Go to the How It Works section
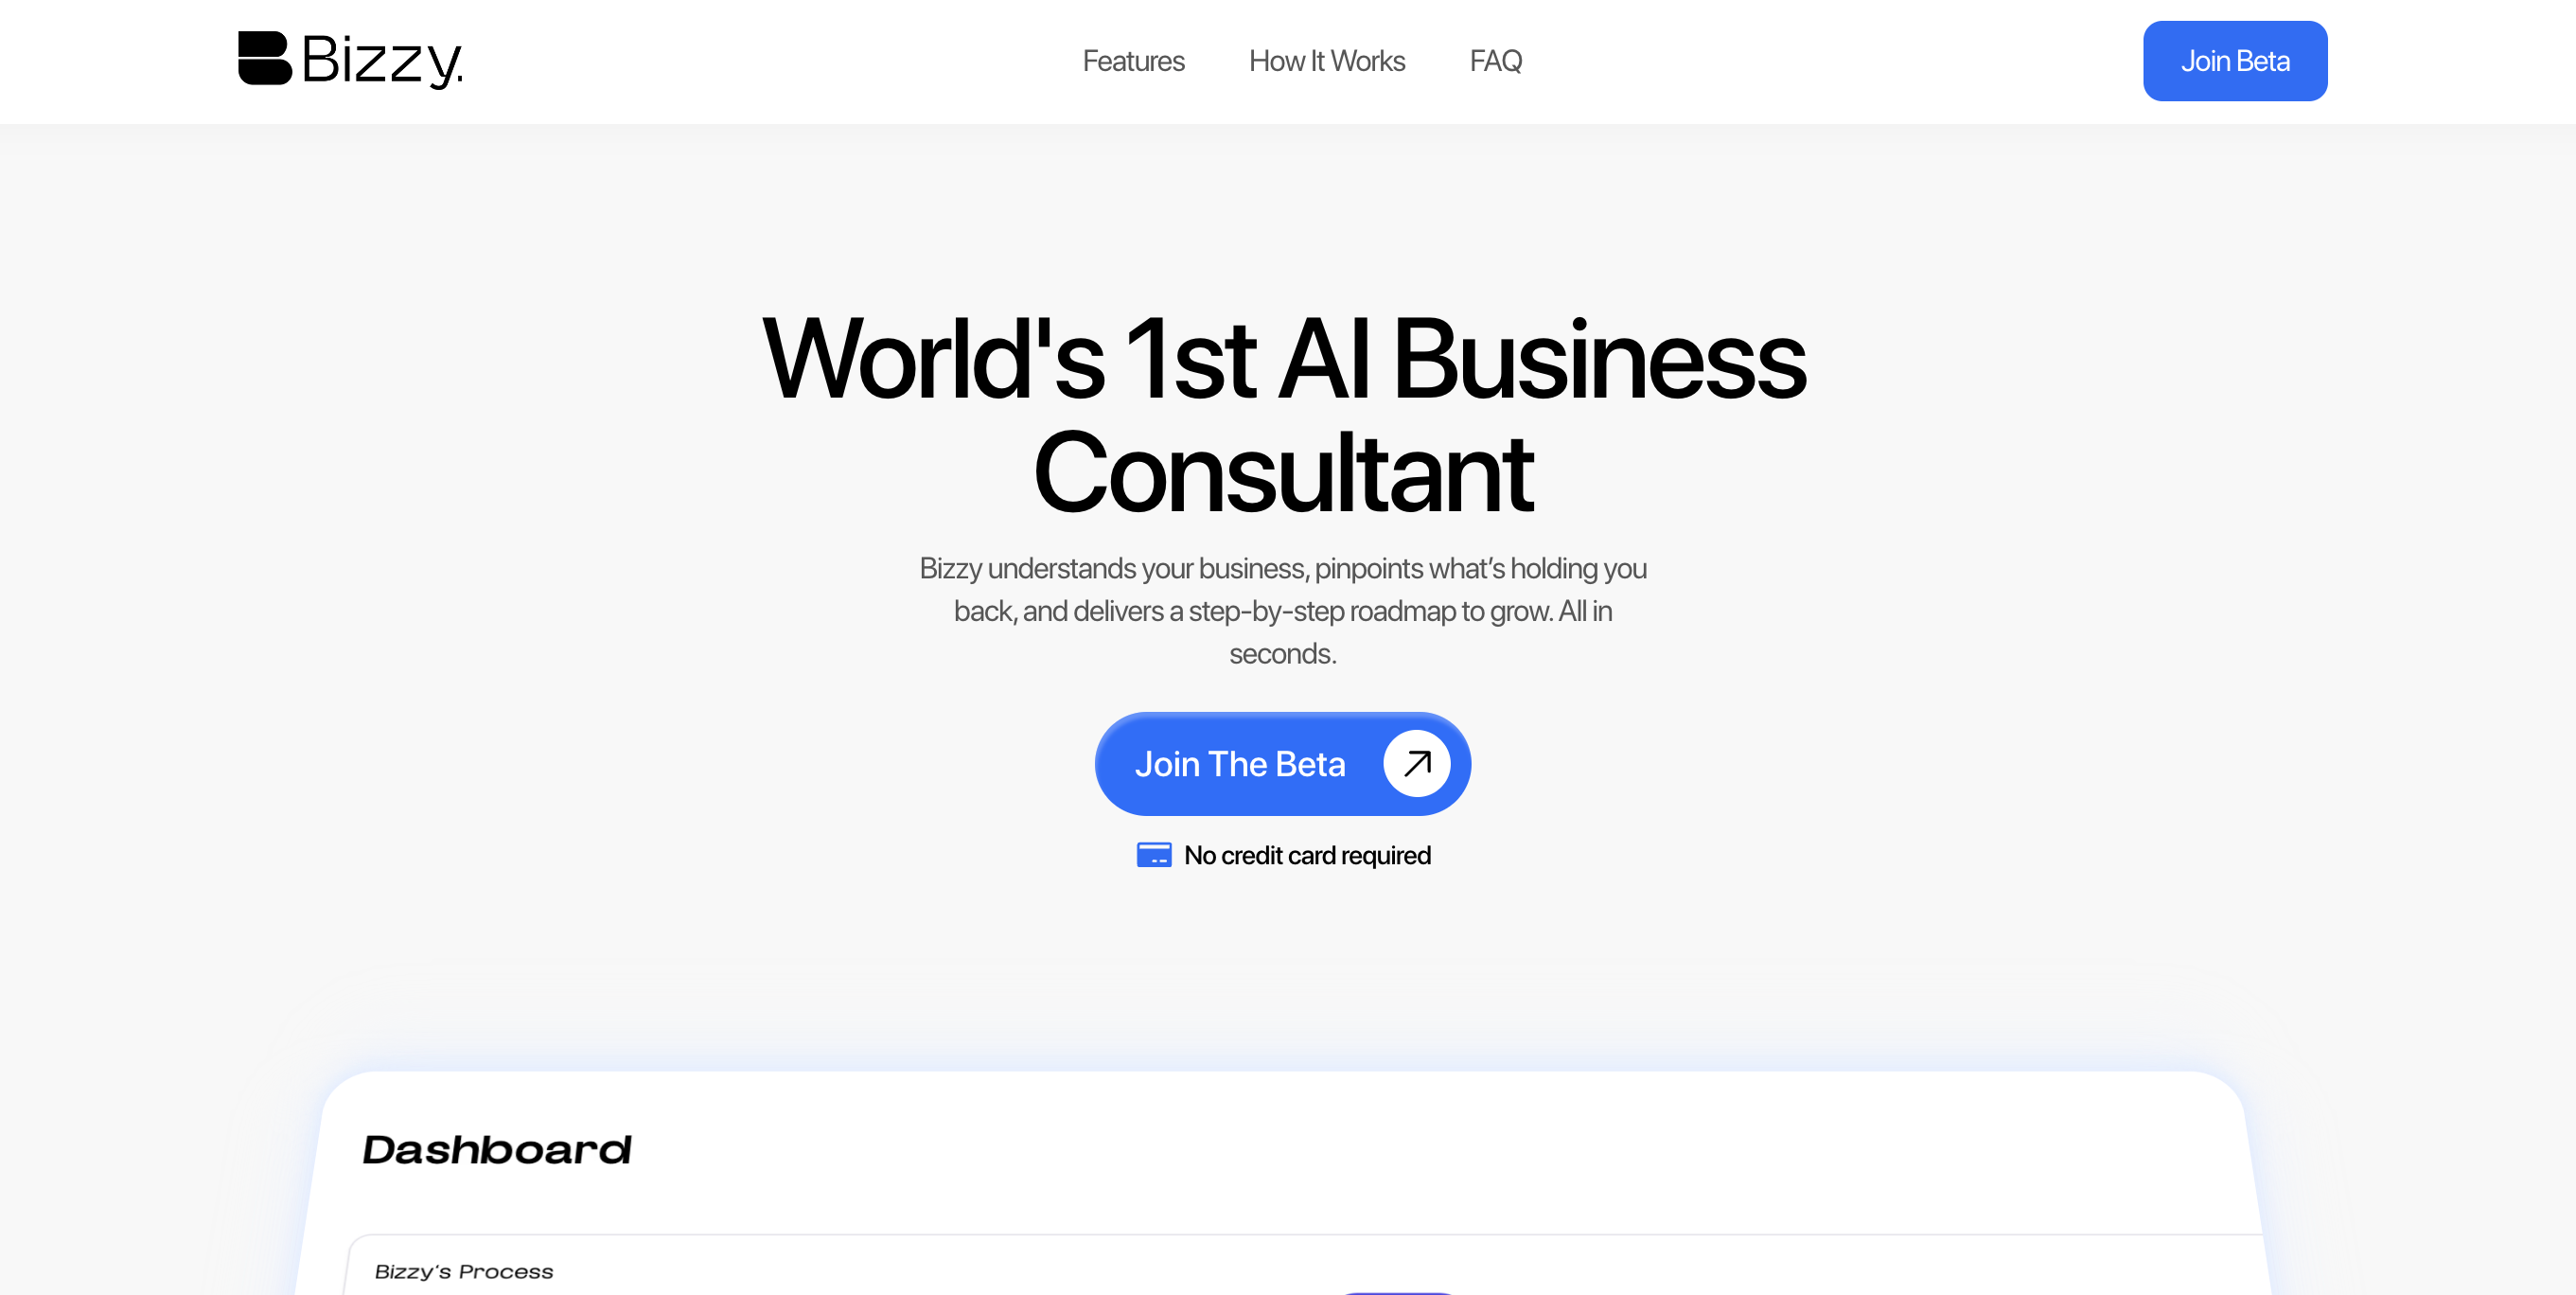This screenshot has height=1295, width=2576. (x=1326, y=61)
